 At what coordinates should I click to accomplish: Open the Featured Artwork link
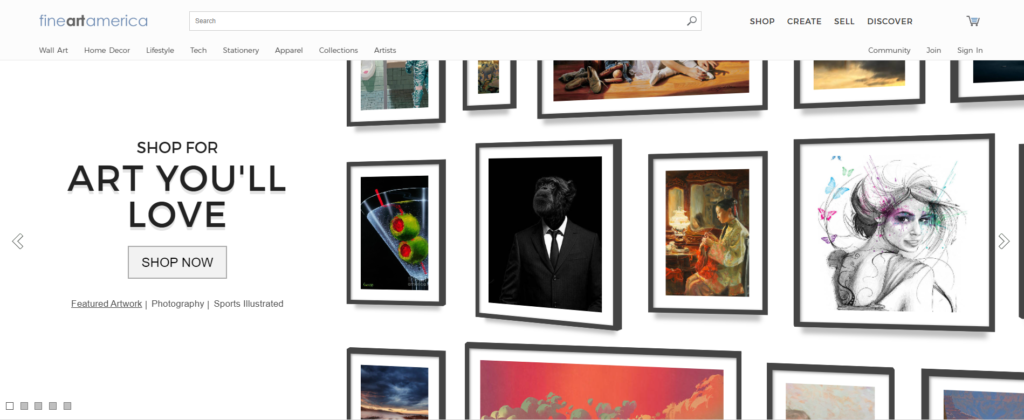click(106, 304)
